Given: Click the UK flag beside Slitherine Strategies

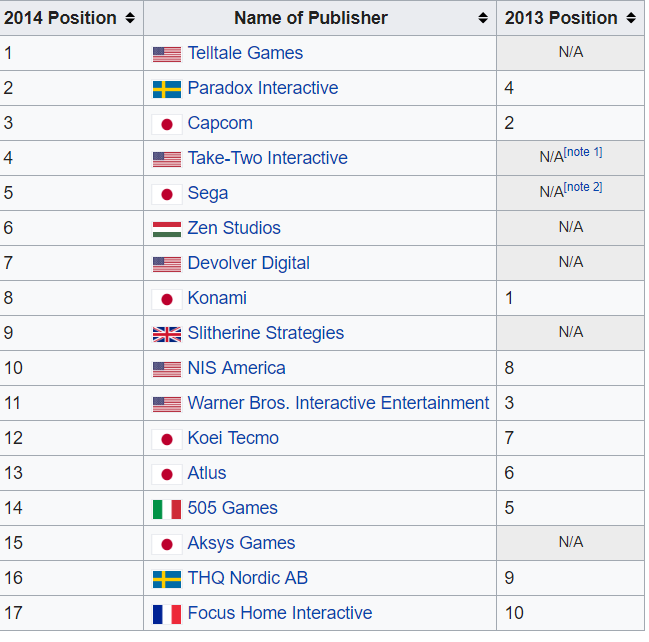Looking at the screenshot, I should [167, 334].
